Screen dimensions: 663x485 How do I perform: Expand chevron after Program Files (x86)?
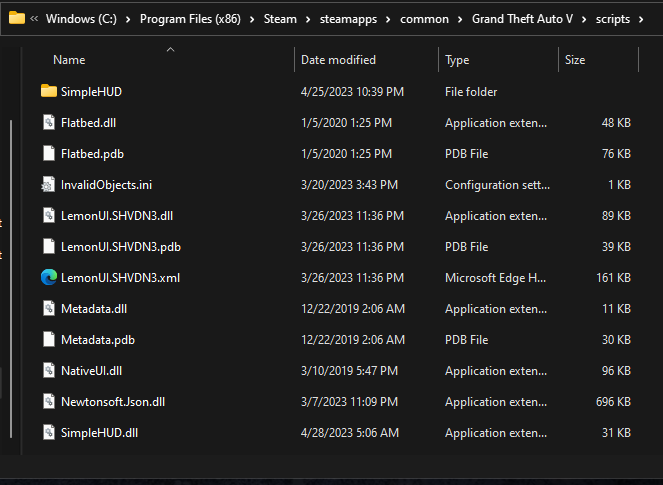[252, 19]
